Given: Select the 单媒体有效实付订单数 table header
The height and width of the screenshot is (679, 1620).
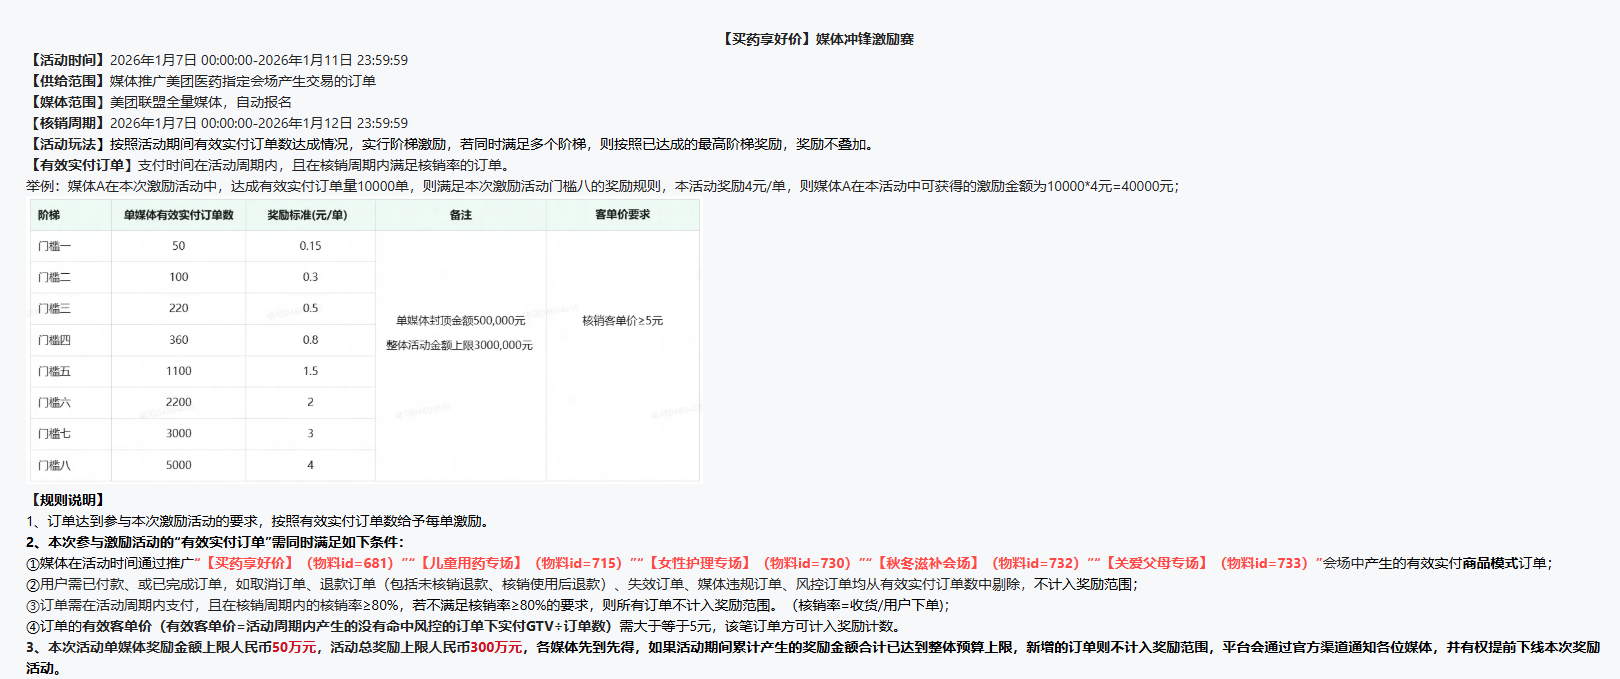Looking at the screenshot, I should [178, 215].
